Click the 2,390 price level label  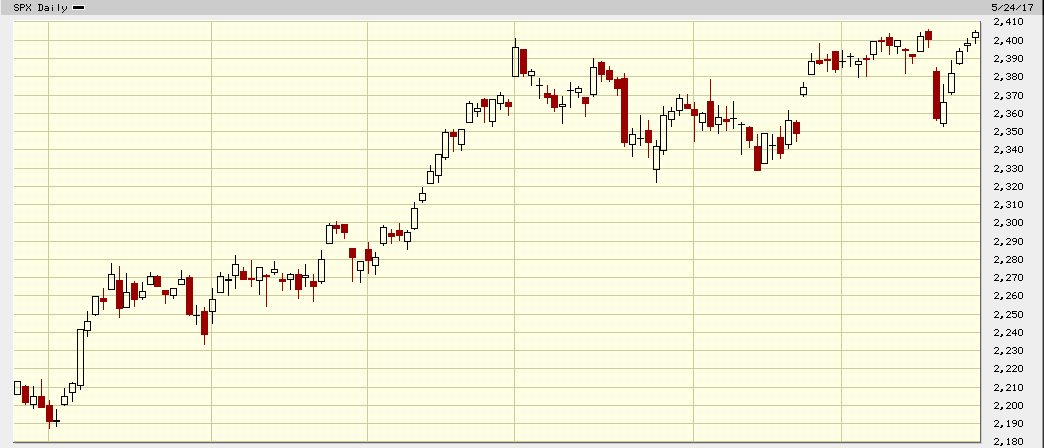point(1008,59)
